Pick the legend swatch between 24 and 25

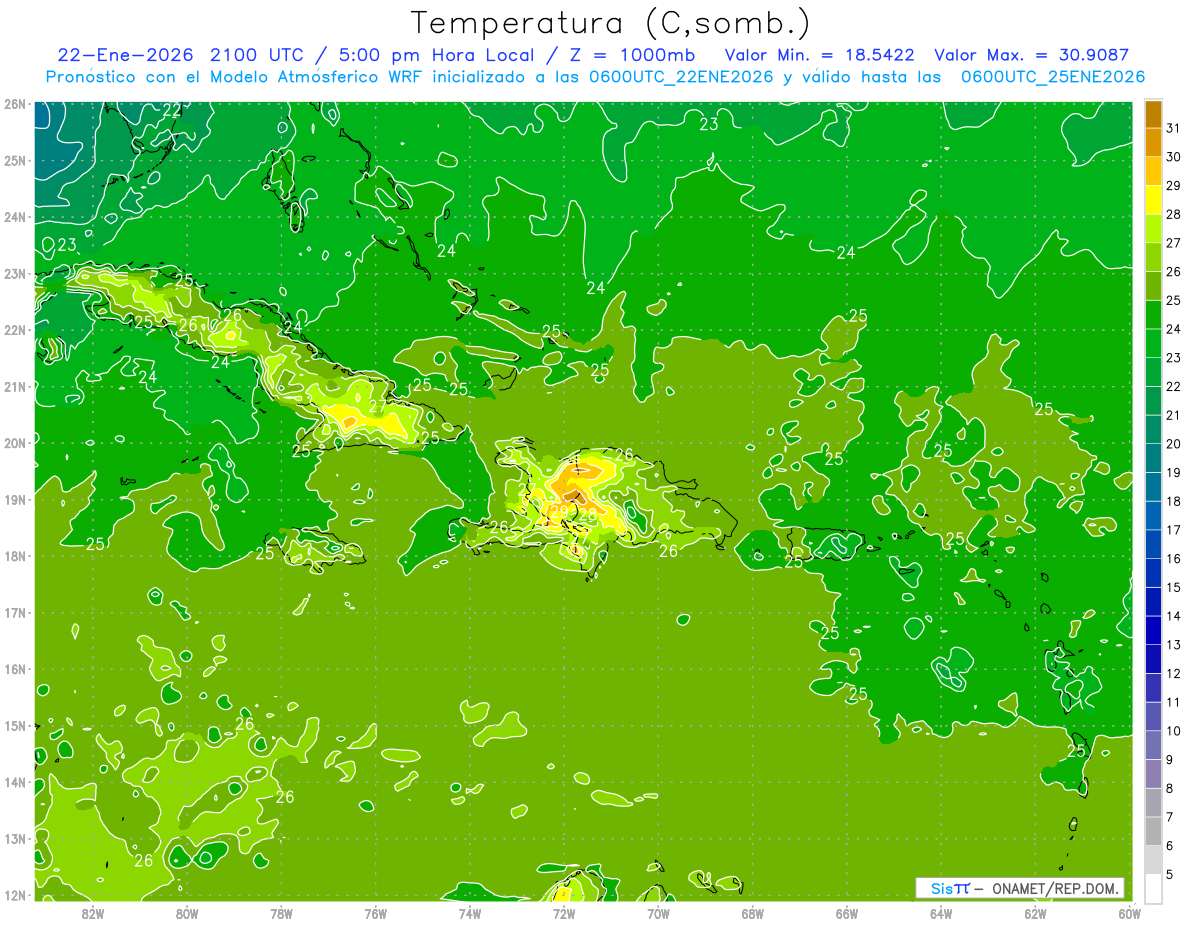tap(1153, 313)
